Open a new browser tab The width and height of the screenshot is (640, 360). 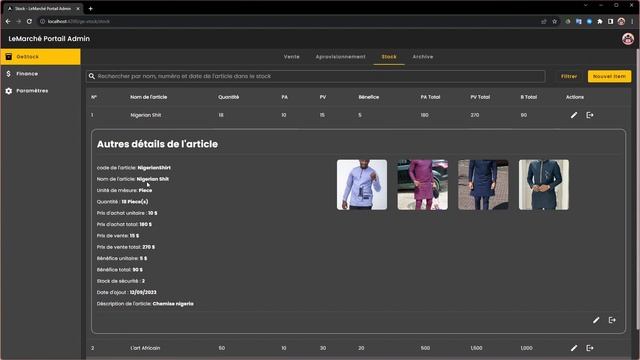click(x=90, y=8)
